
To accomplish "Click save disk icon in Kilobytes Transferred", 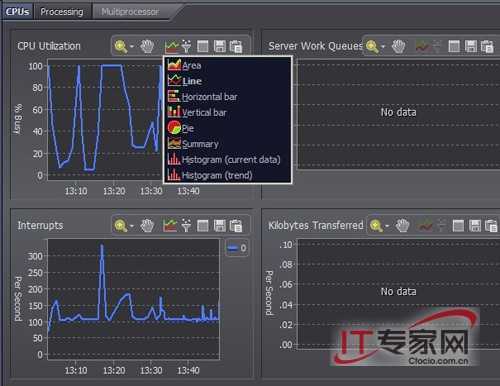I will (475, 226).
